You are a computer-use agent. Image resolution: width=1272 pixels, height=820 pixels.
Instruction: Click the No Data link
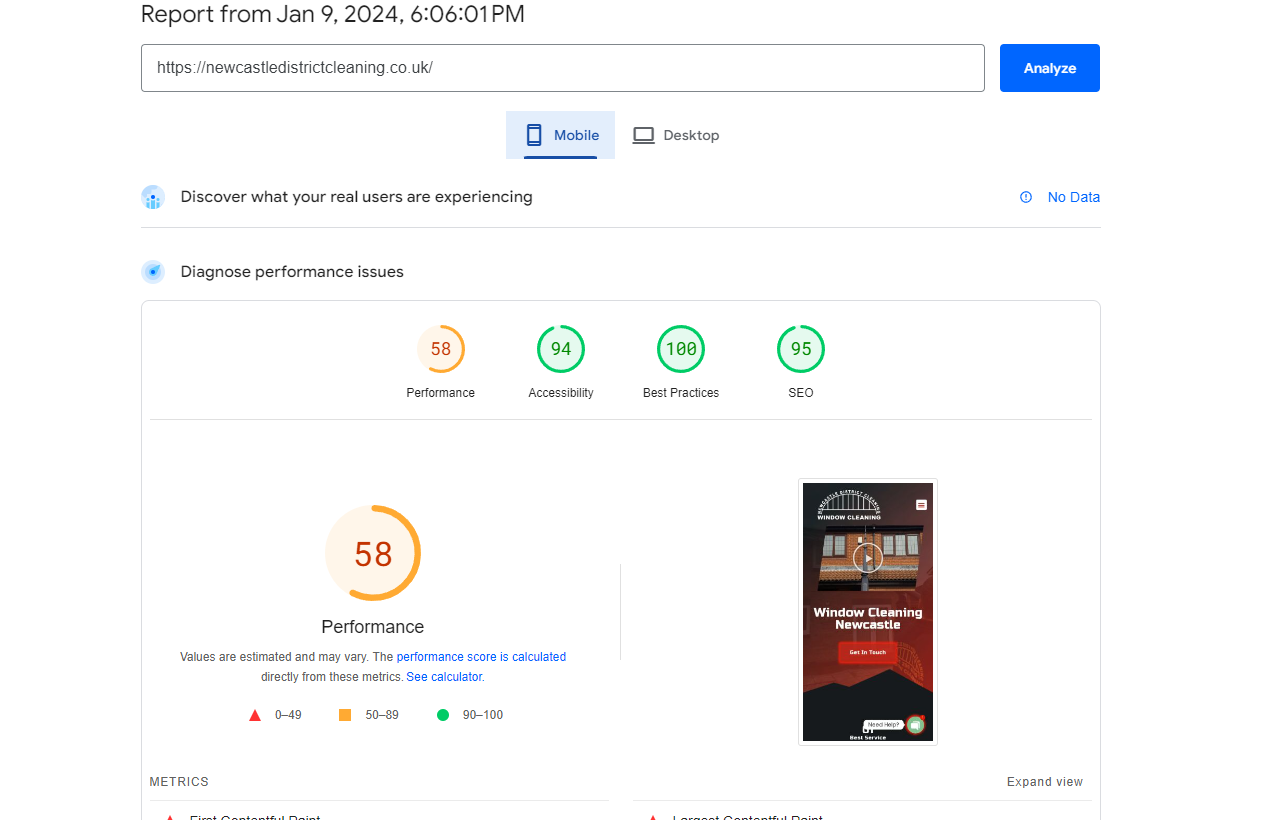coord(1073,197)
